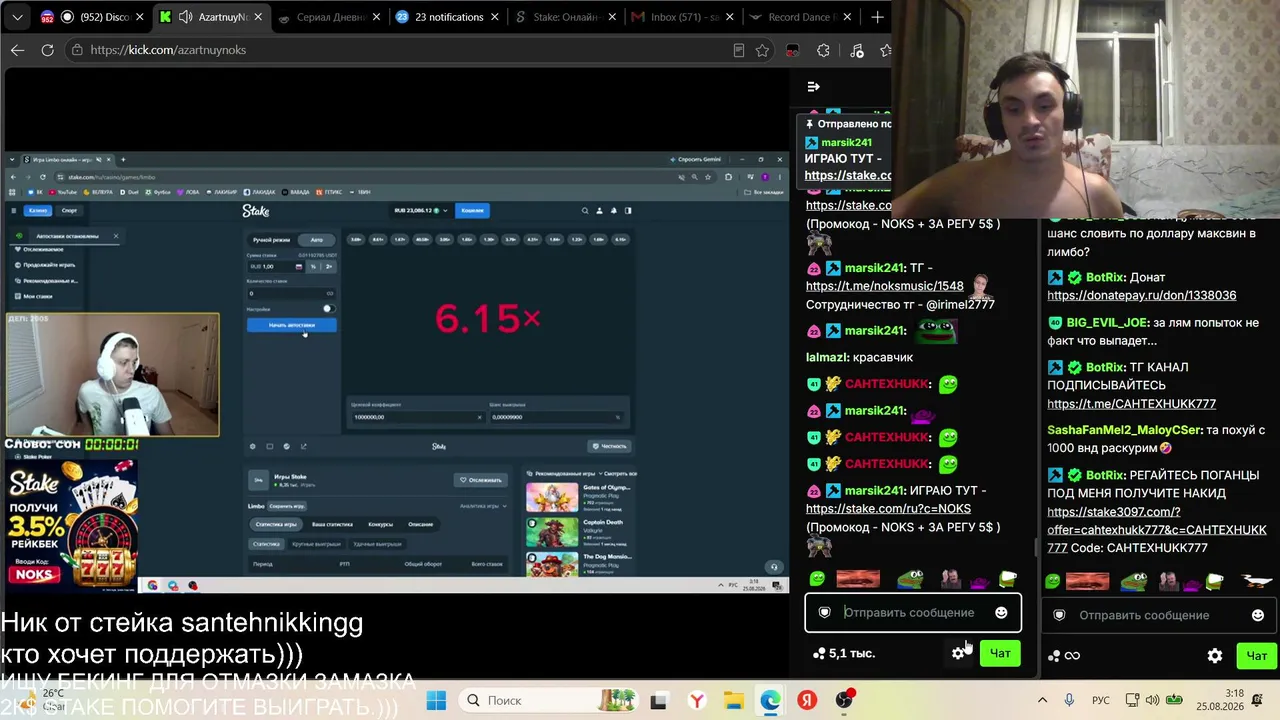Switch to the Gmail Inbox (571) tab
The height and width of the screenshot is (720, 1280).
pyautogui.click(x=682, y=17)
